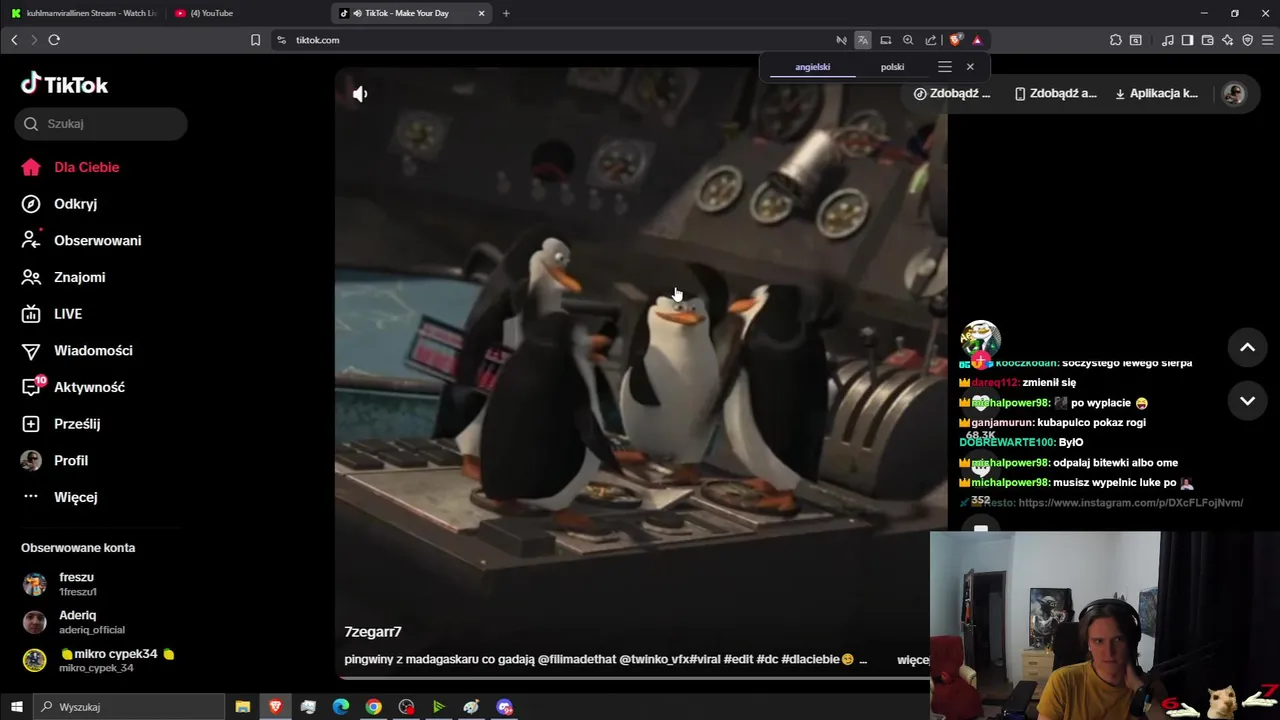Open followed account freszu
Screen dimensions: 1280x720
pos(60,584)
